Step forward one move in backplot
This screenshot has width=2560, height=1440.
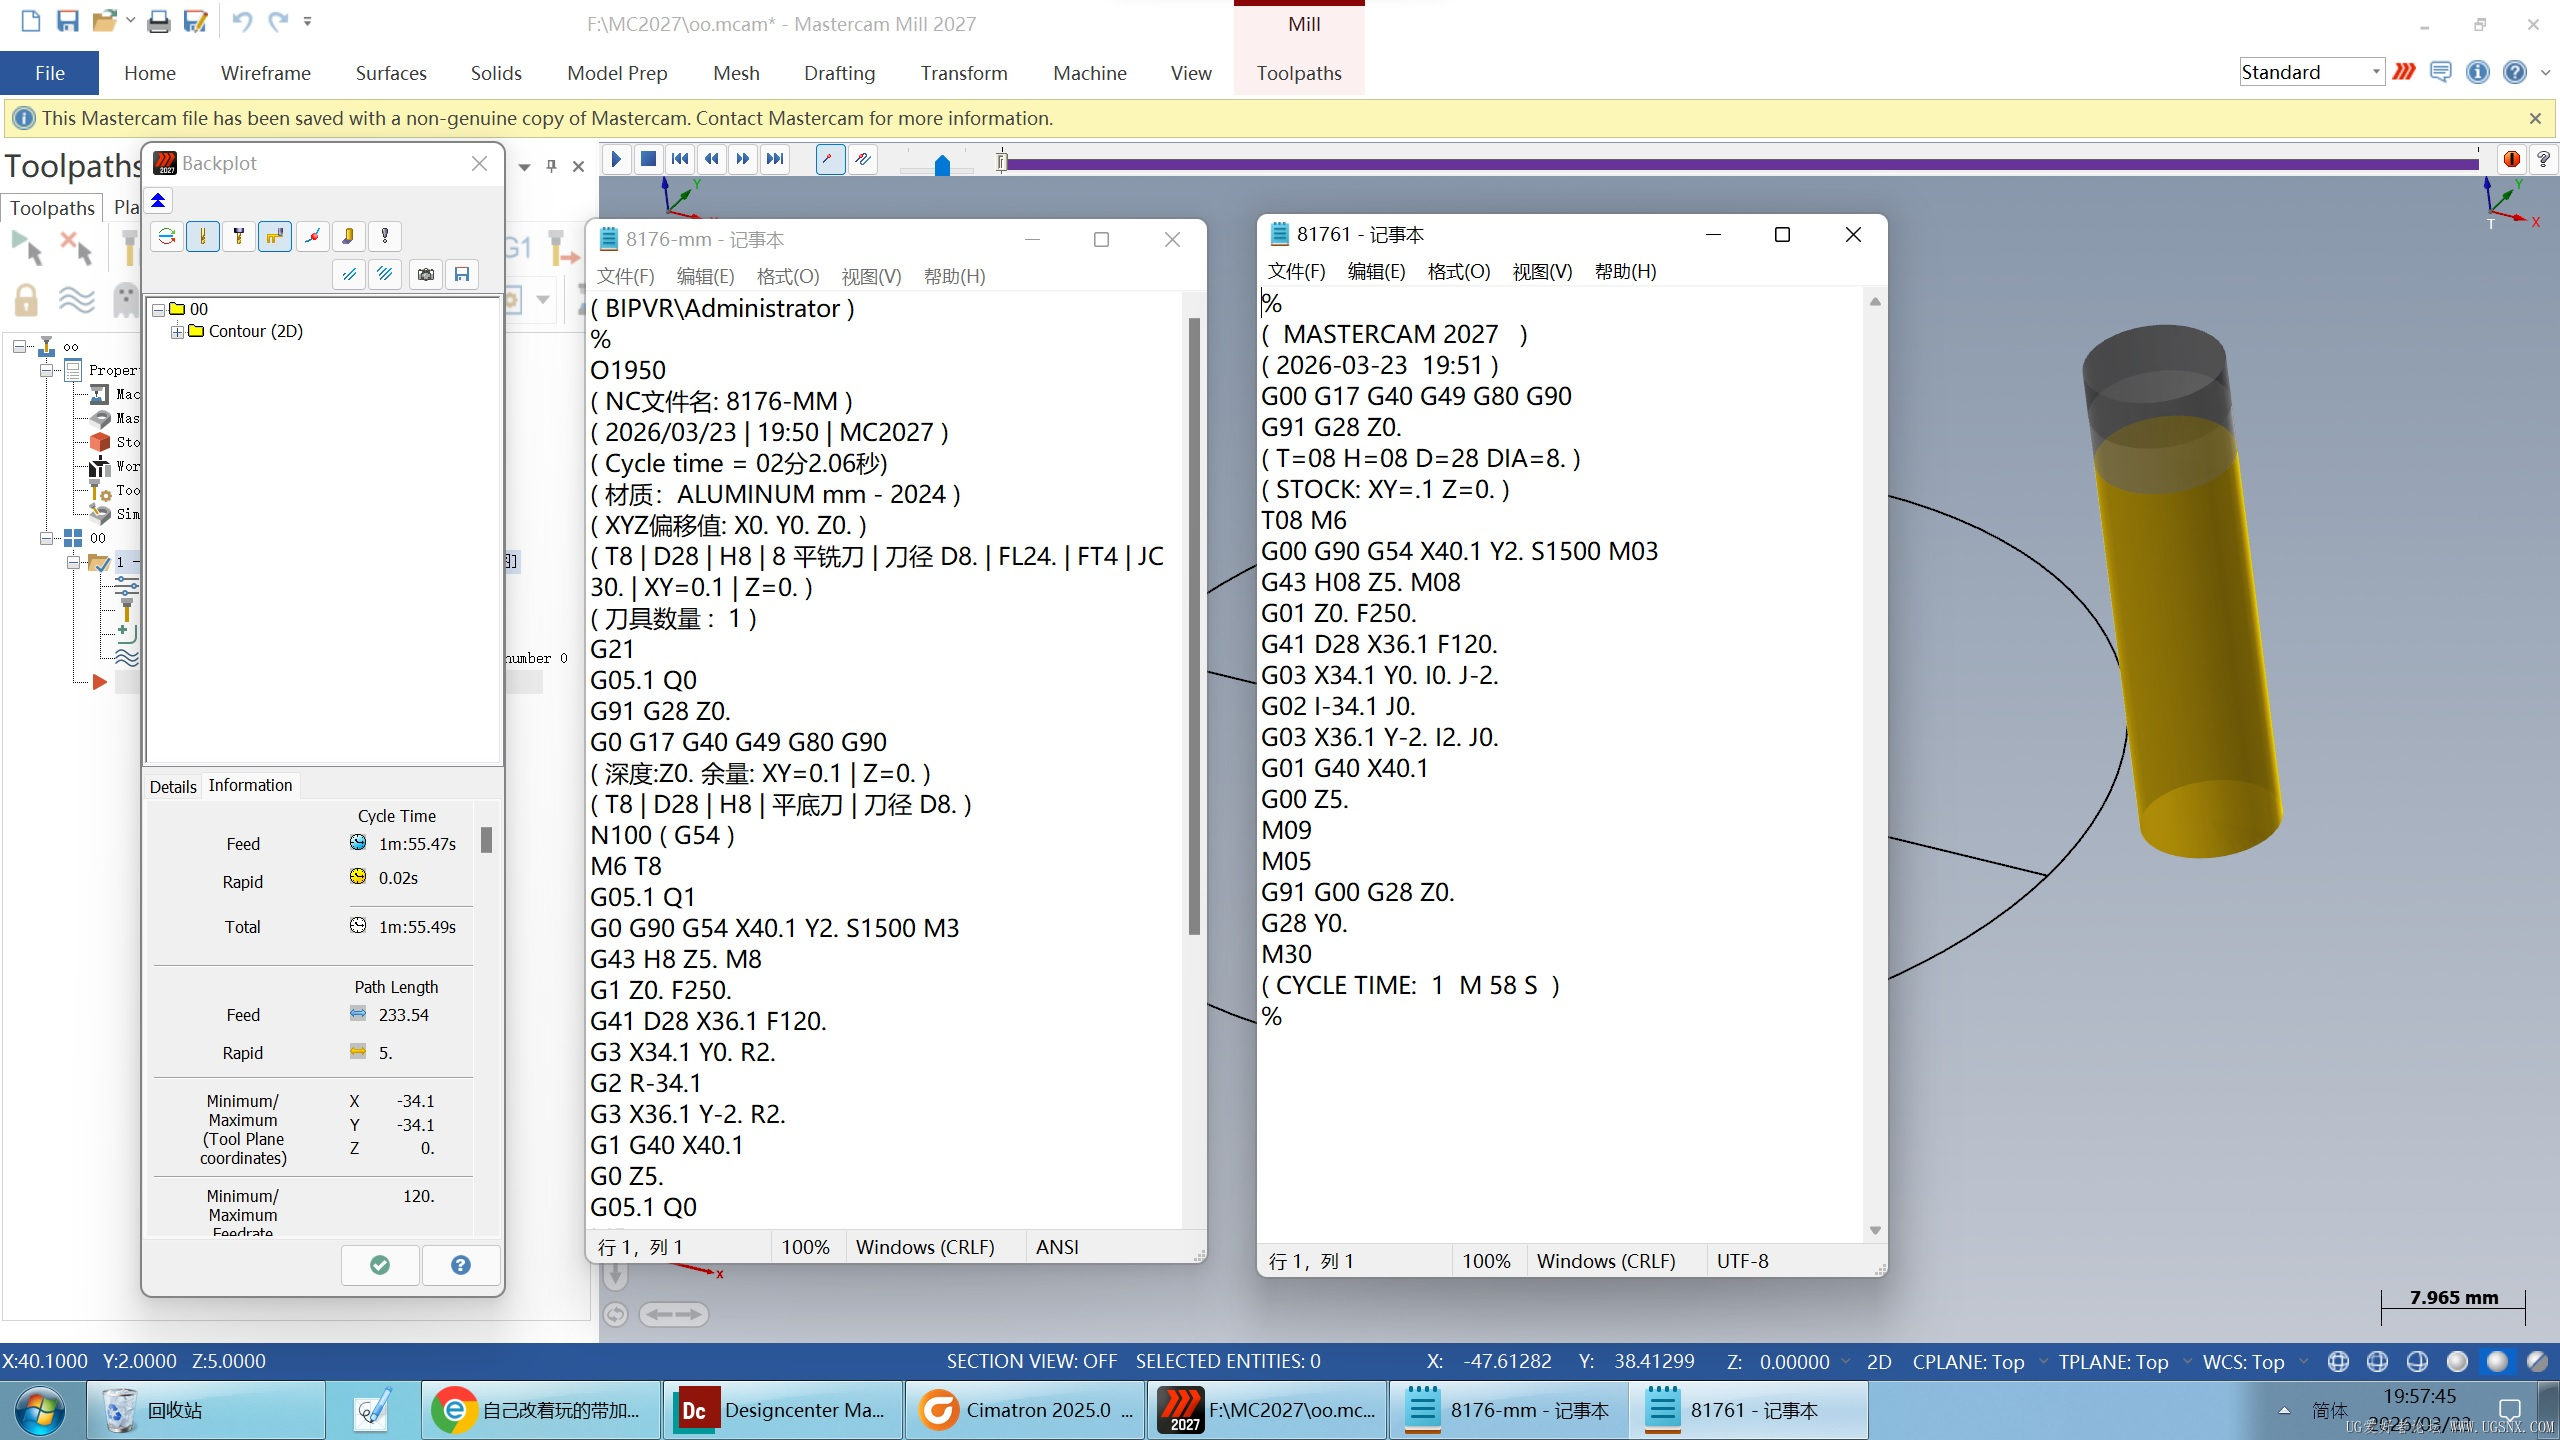pyautogui.click(x=743, y=159)
